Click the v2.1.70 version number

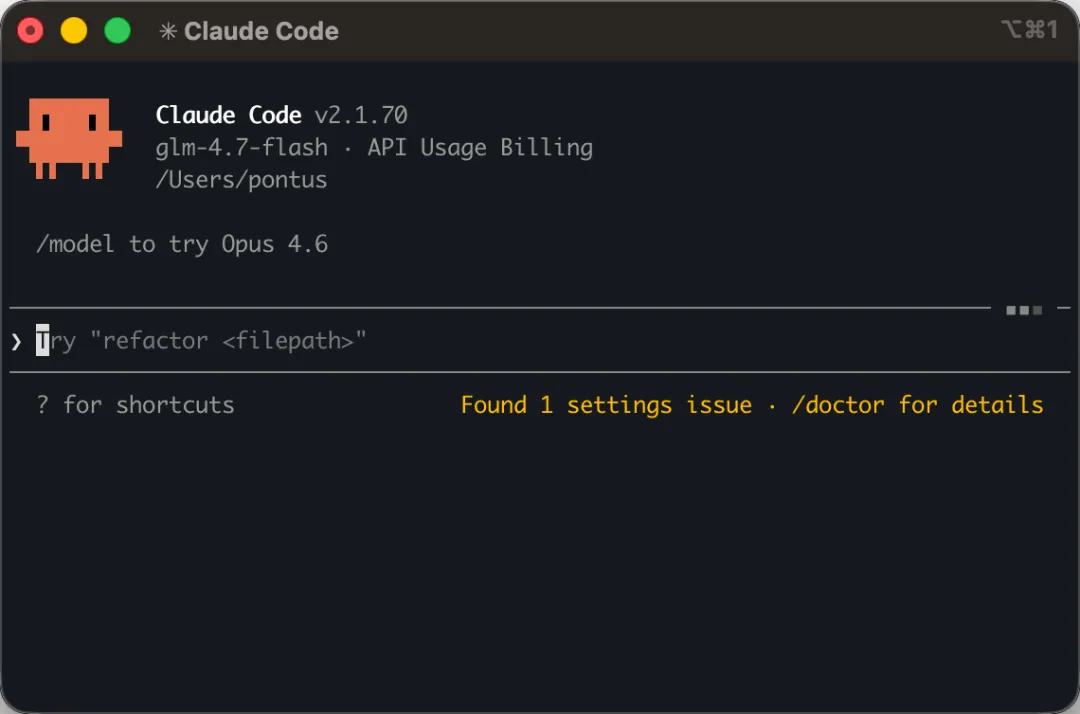point(361,115)
